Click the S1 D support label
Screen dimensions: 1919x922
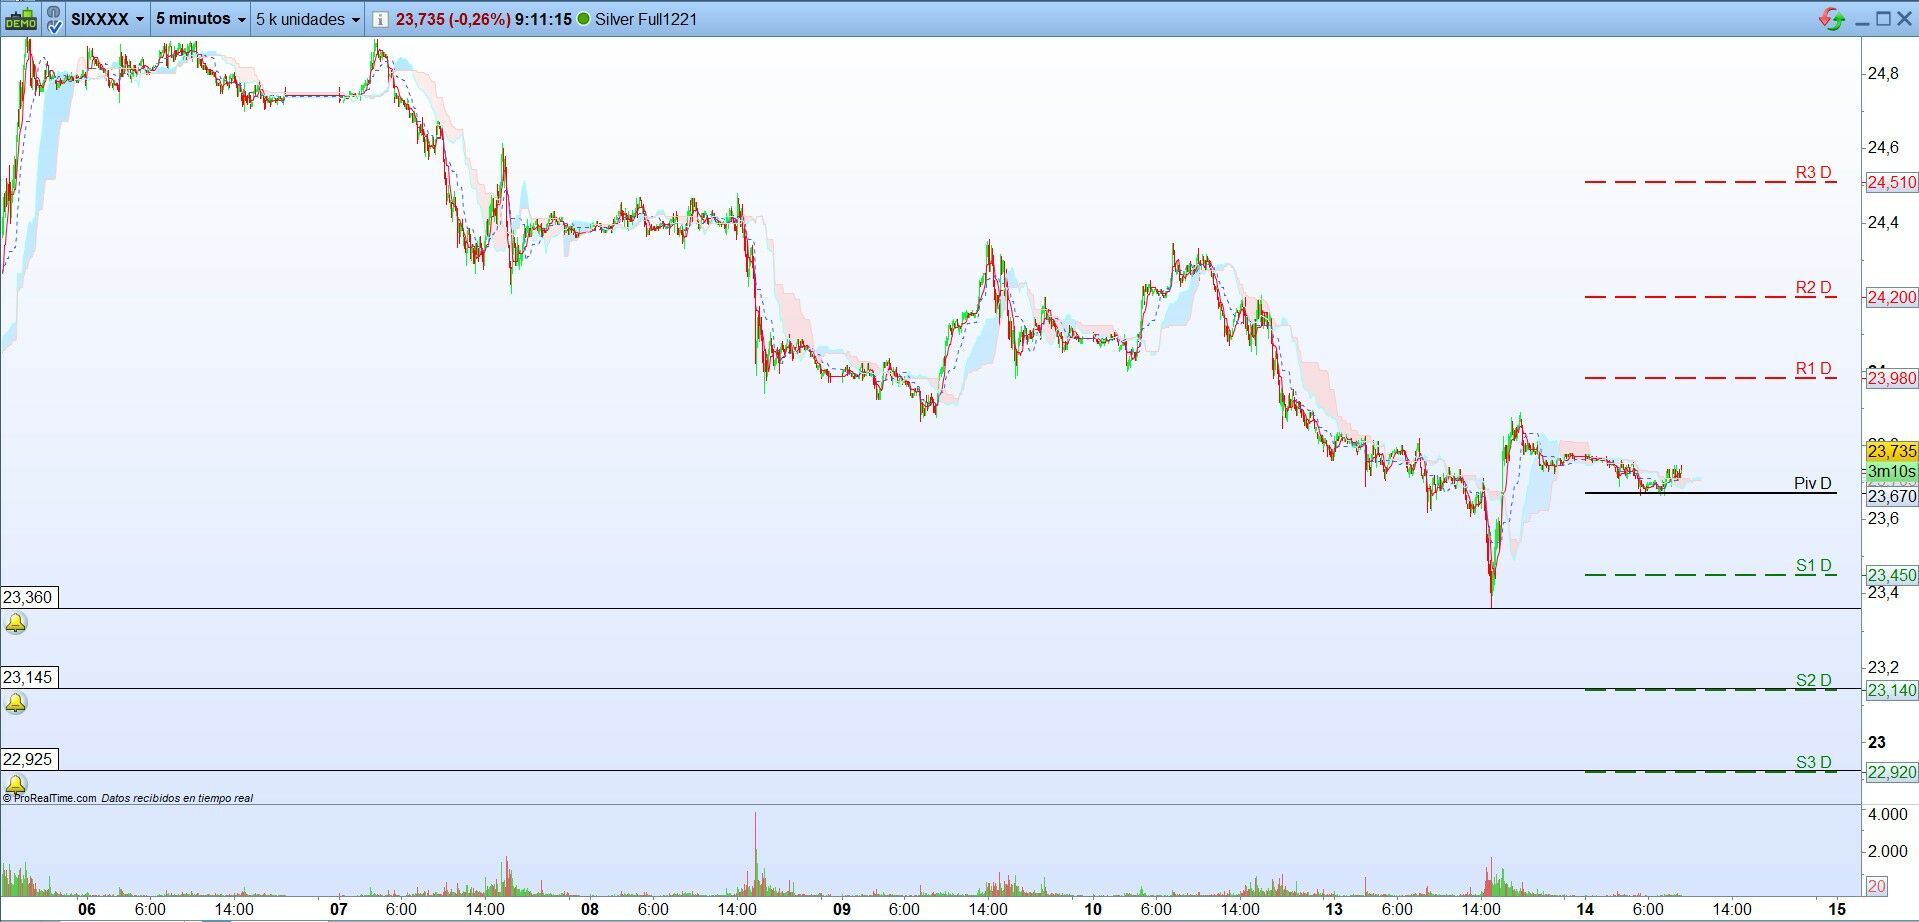click(1813, 566)
